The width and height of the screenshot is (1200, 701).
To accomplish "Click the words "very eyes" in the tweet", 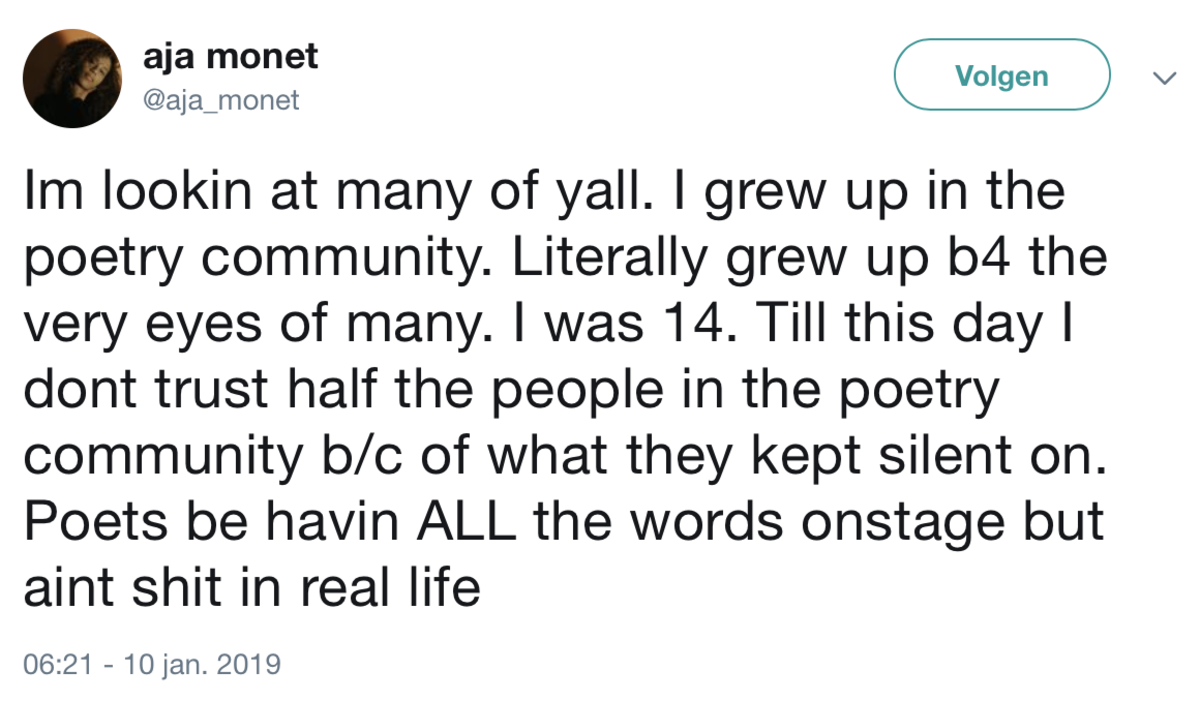I will (144, 326).
